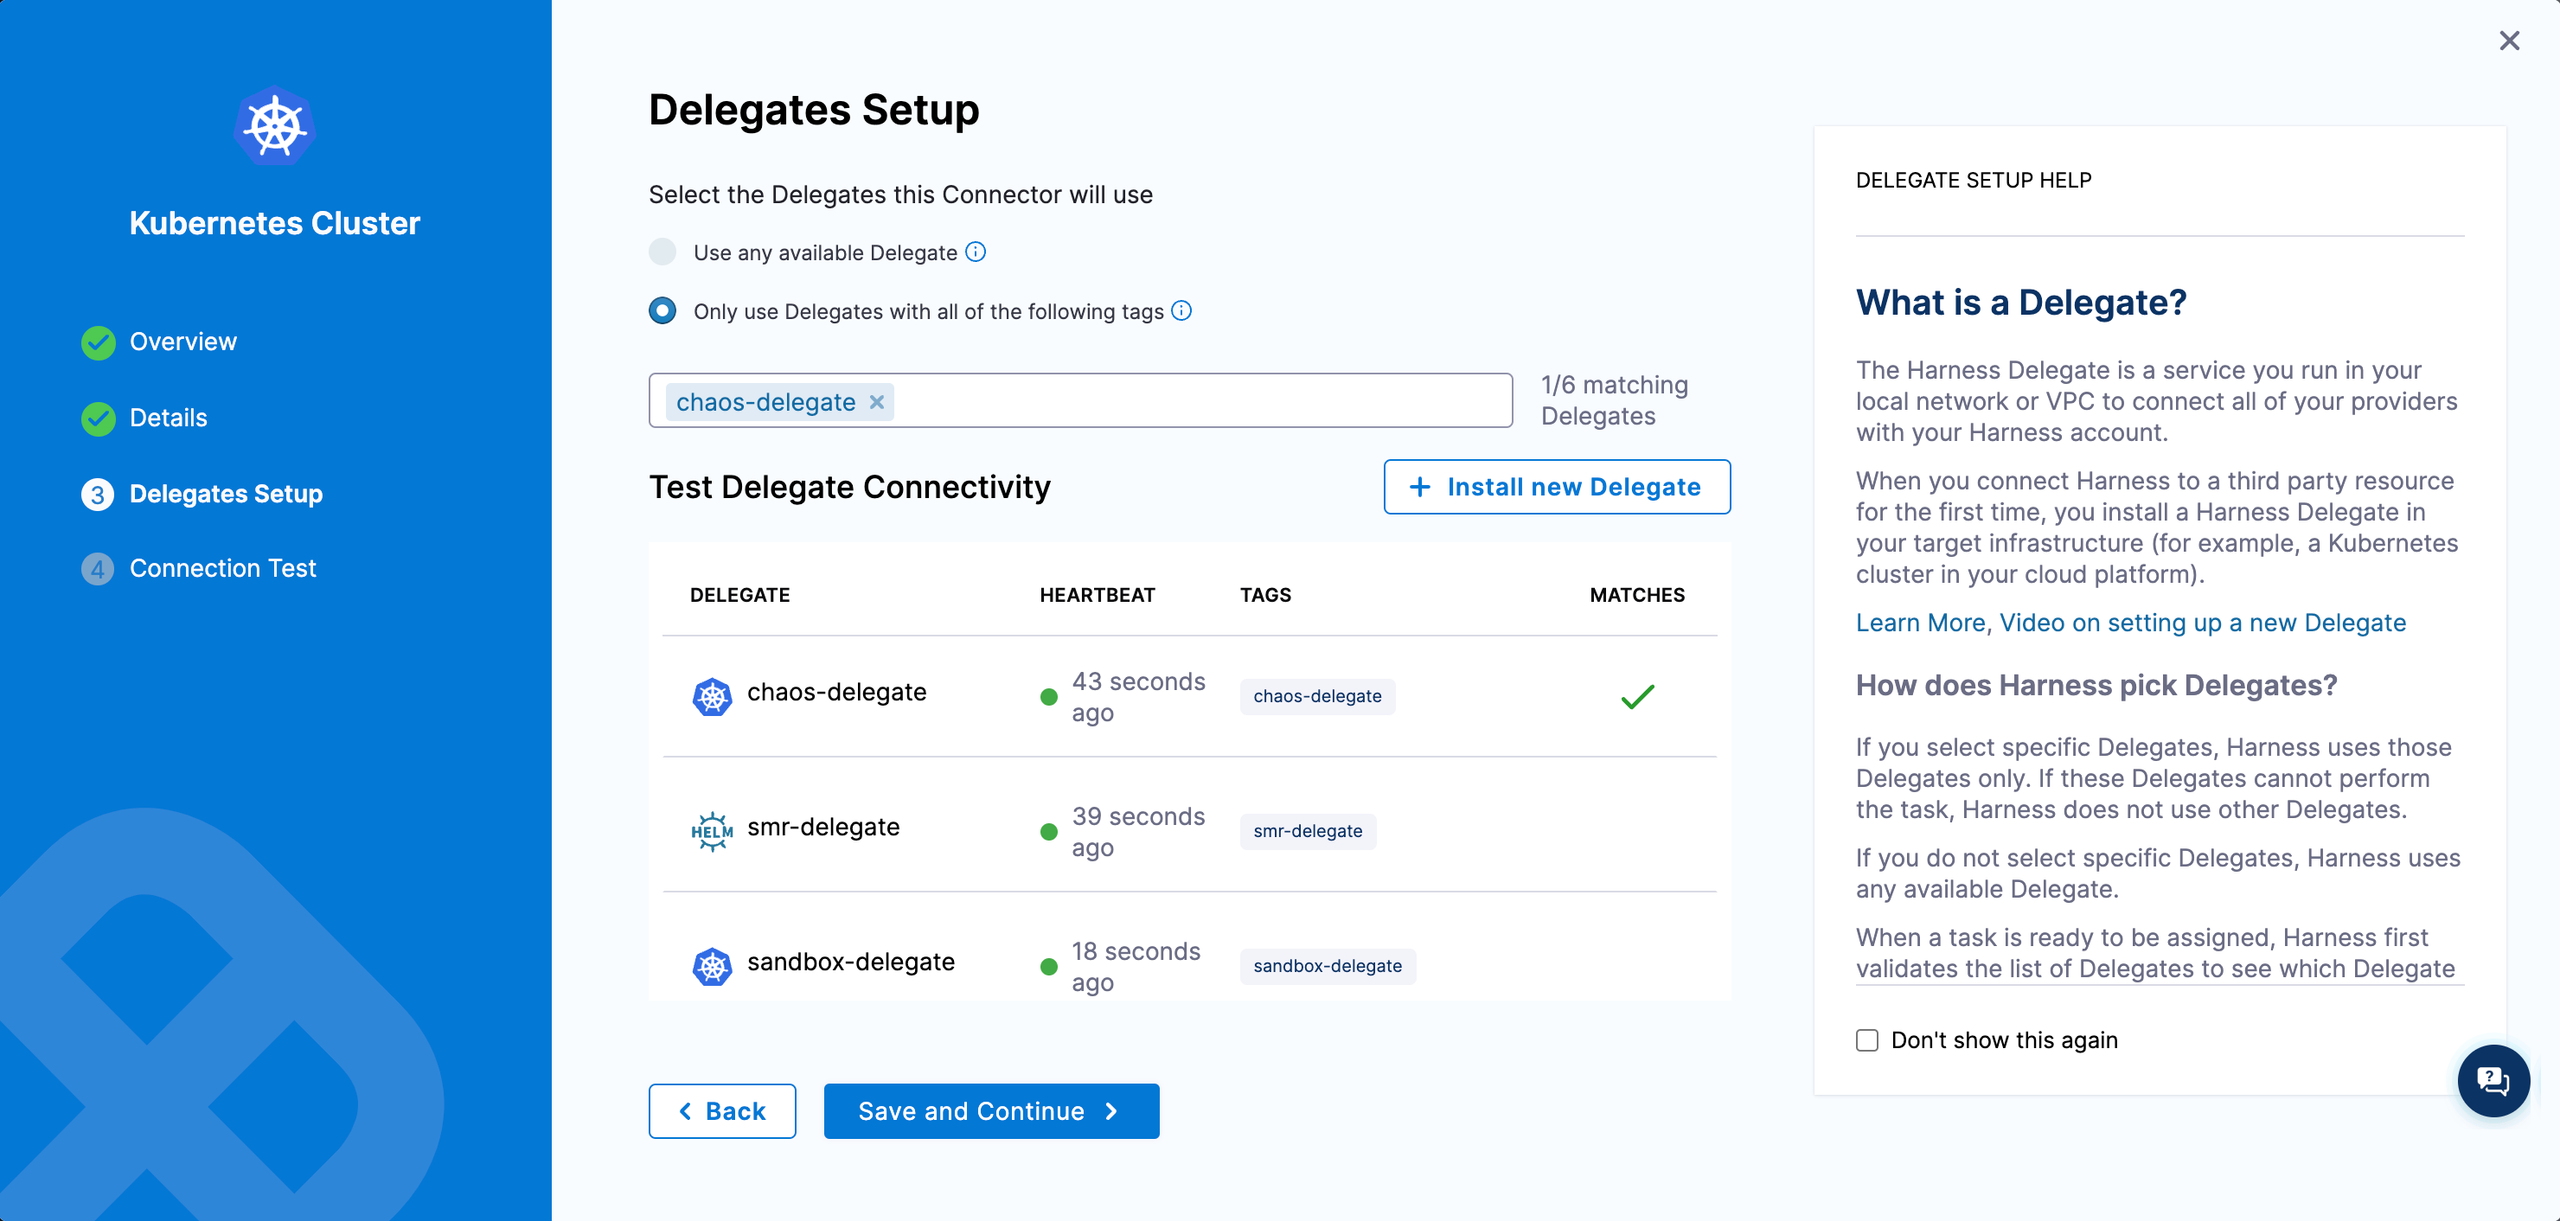This screenshot has width=2560, height=1221.
Task: Click the green checkmark under chaos-delegate Matches
Action: coord(1637,694)
